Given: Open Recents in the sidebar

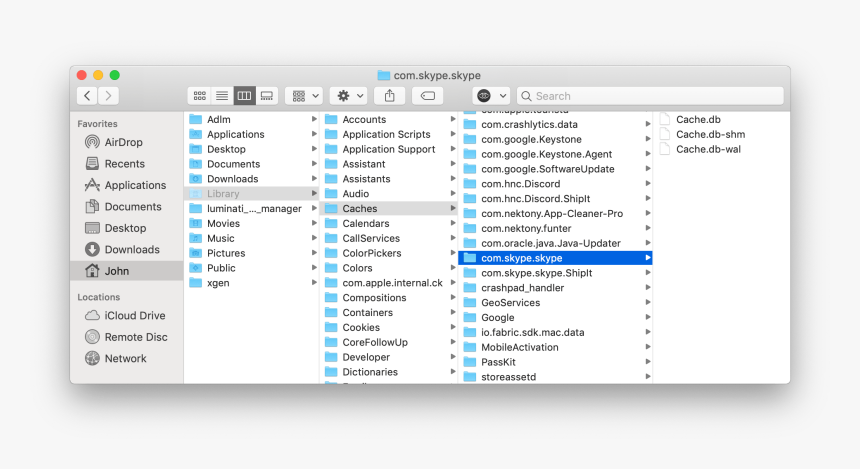Looking at the screenshot, I should (126, 163).
